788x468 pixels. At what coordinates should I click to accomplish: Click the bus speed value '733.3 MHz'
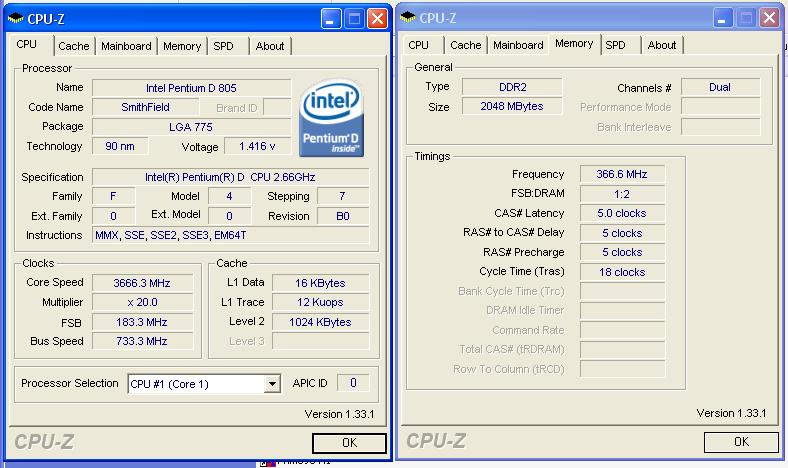tap(142, 341)
